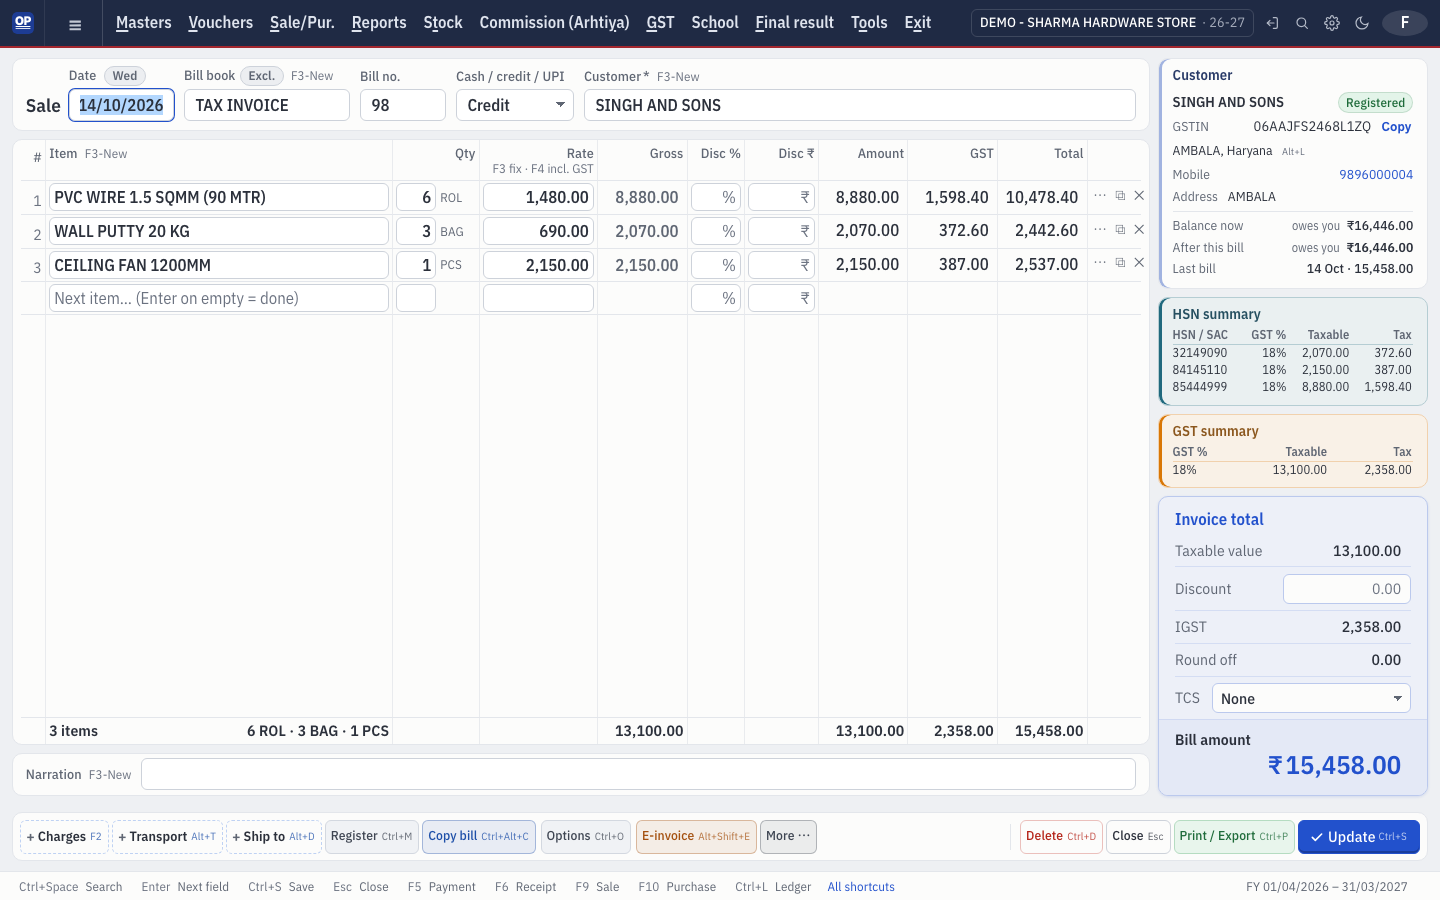This screenshot has width=1440, height=900.
Task: Duplicate the PVC WIRE row
Action: pyautogui.click(x=1120, y=196)
